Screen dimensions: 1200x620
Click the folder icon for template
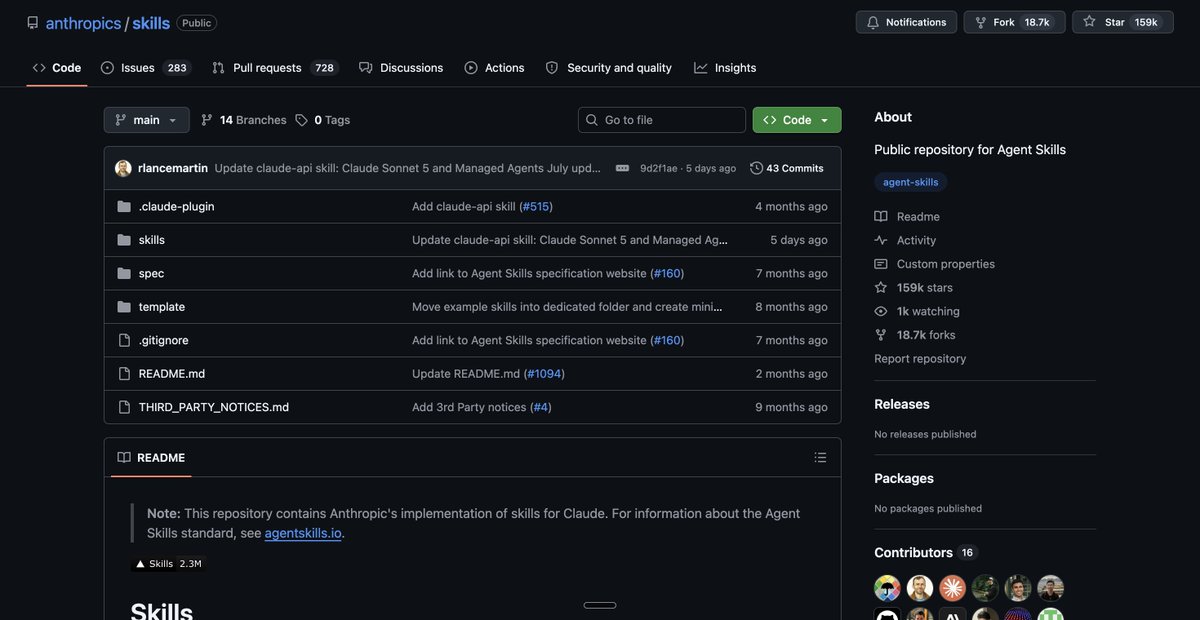click(x=124, y=307)
